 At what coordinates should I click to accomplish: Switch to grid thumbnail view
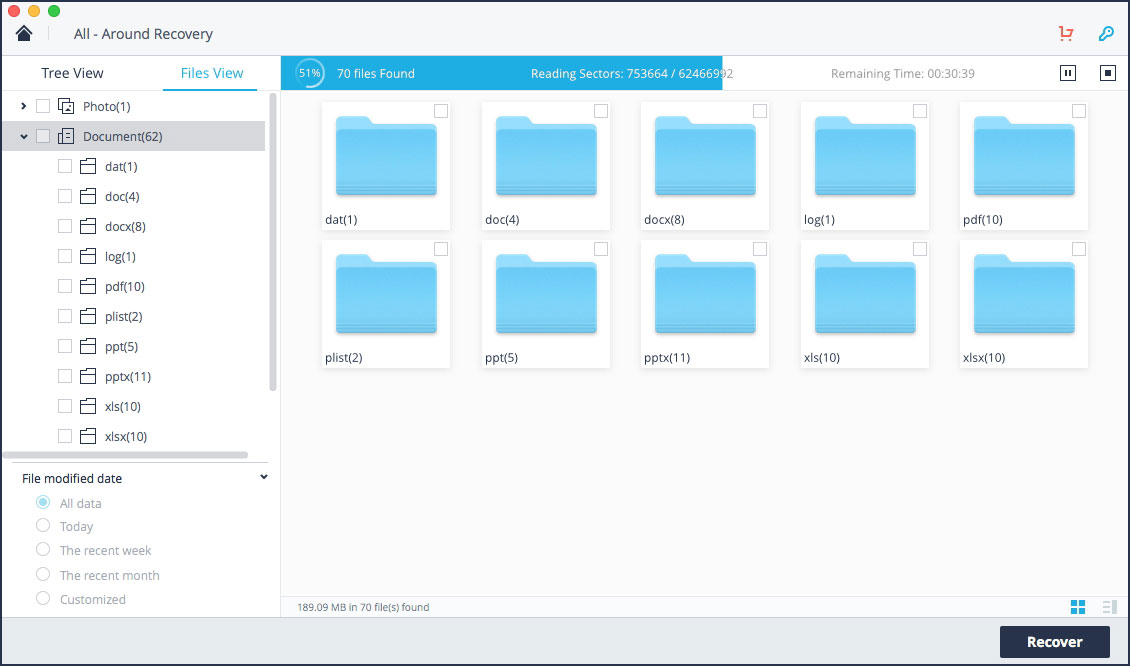coord(1078,607)
